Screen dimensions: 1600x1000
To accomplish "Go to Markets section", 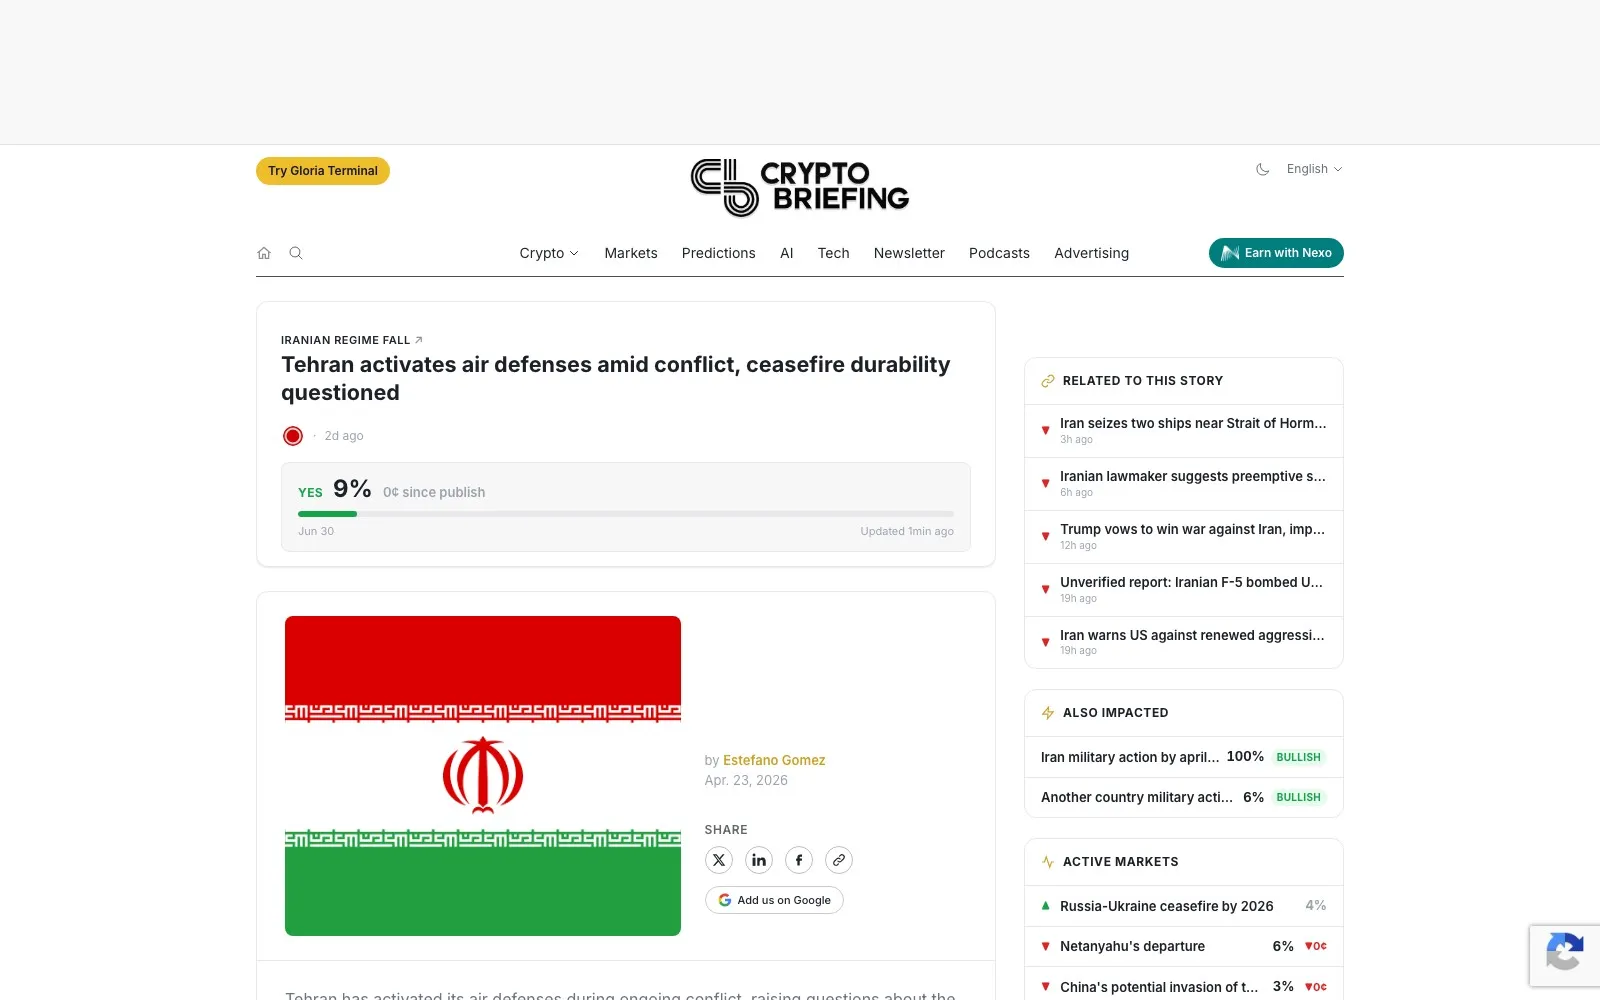I will [631, 253].
